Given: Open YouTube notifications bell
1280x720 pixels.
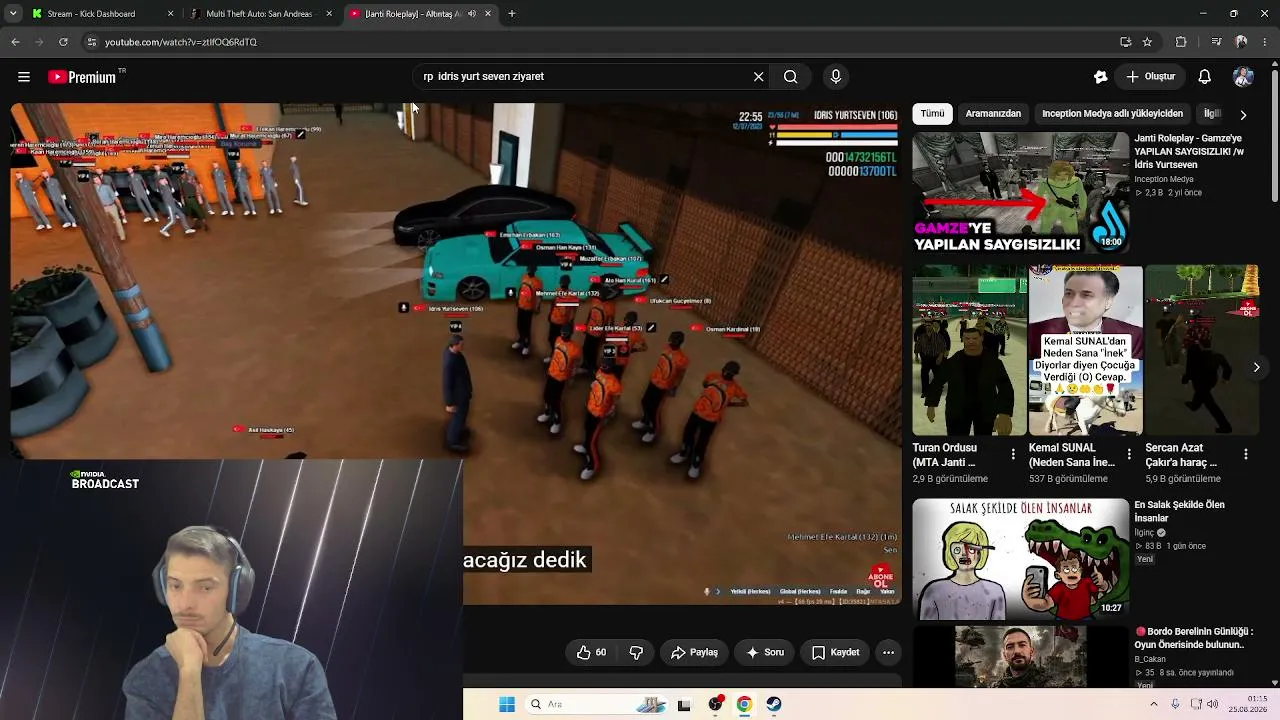Looking at the screenshot, I should pyautogui.click(x=1205, y=77).
